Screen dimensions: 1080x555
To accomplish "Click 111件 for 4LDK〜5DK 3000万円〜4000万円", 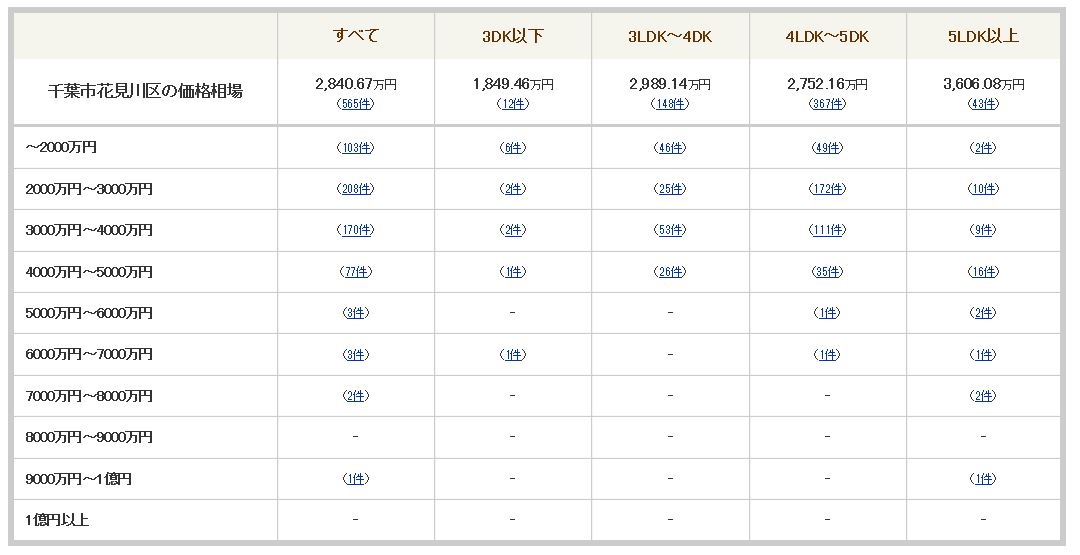I will click(x=827, y=231).
